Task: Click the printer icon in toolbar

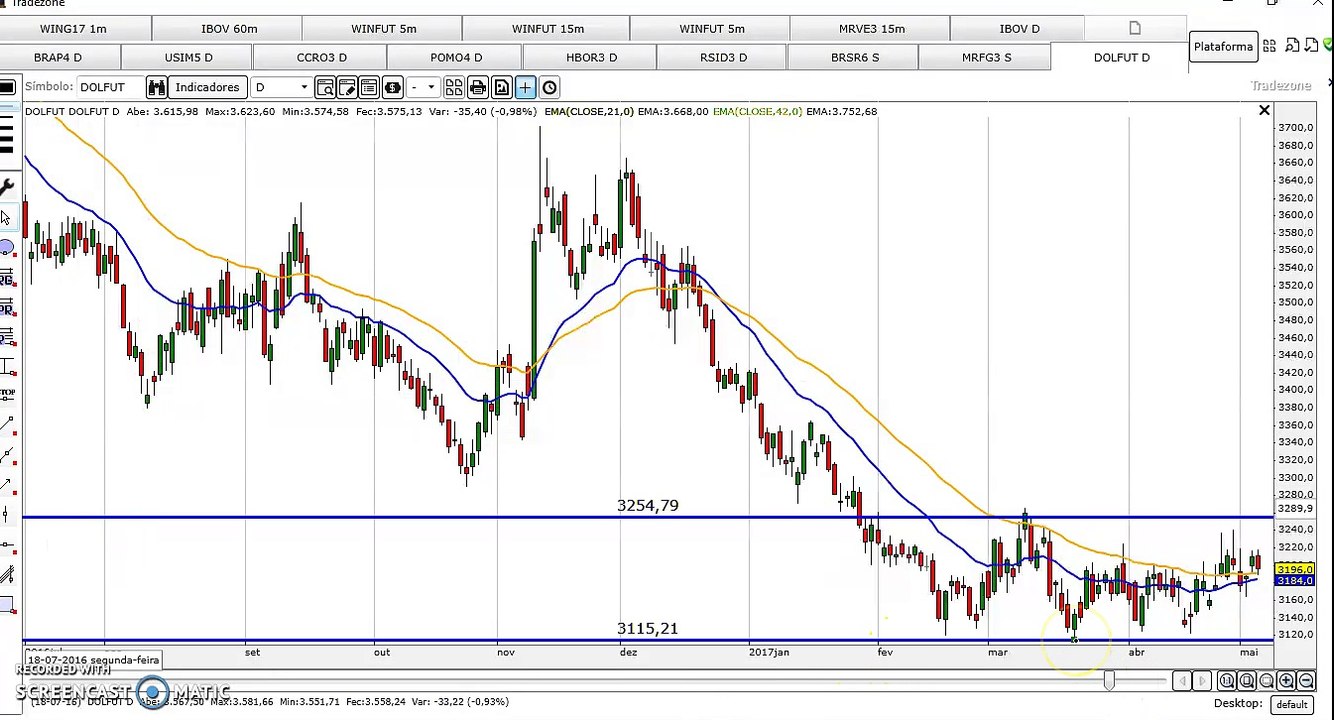Action: 477,87
